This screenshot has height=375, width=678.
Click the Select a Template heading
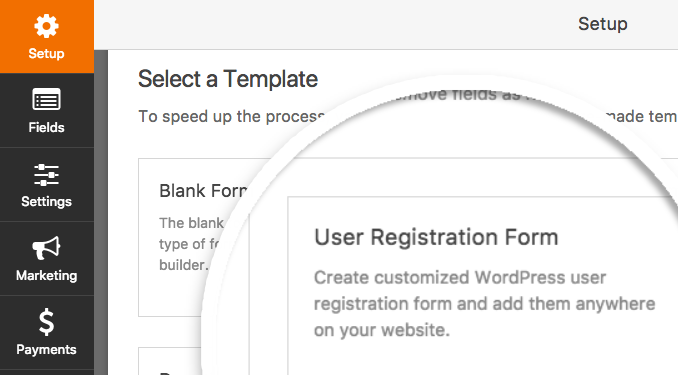coord(228,79)
